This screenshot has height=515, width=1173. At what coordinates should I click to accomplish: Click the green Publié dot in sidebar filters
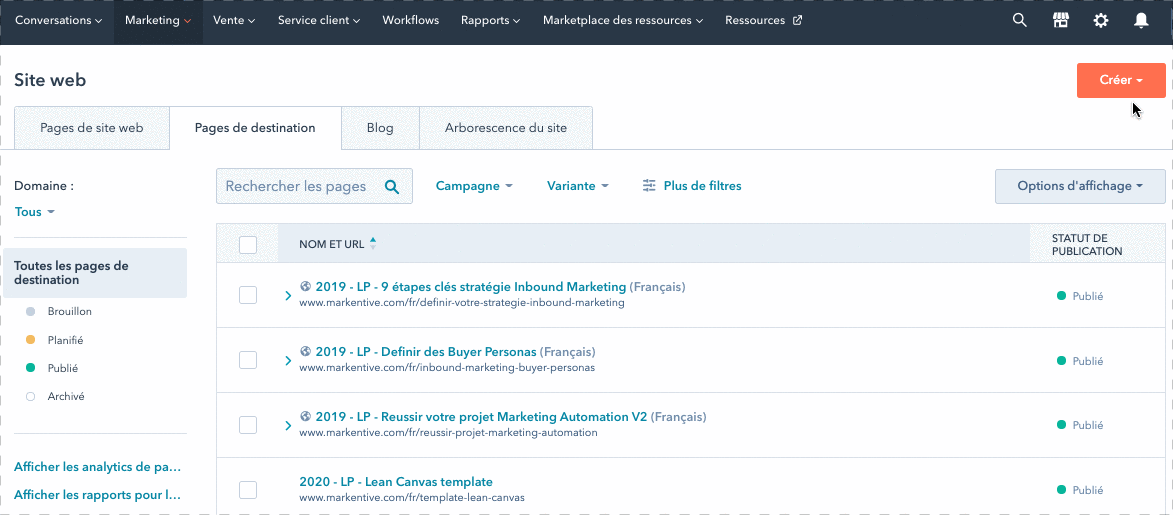coord(31,368)
